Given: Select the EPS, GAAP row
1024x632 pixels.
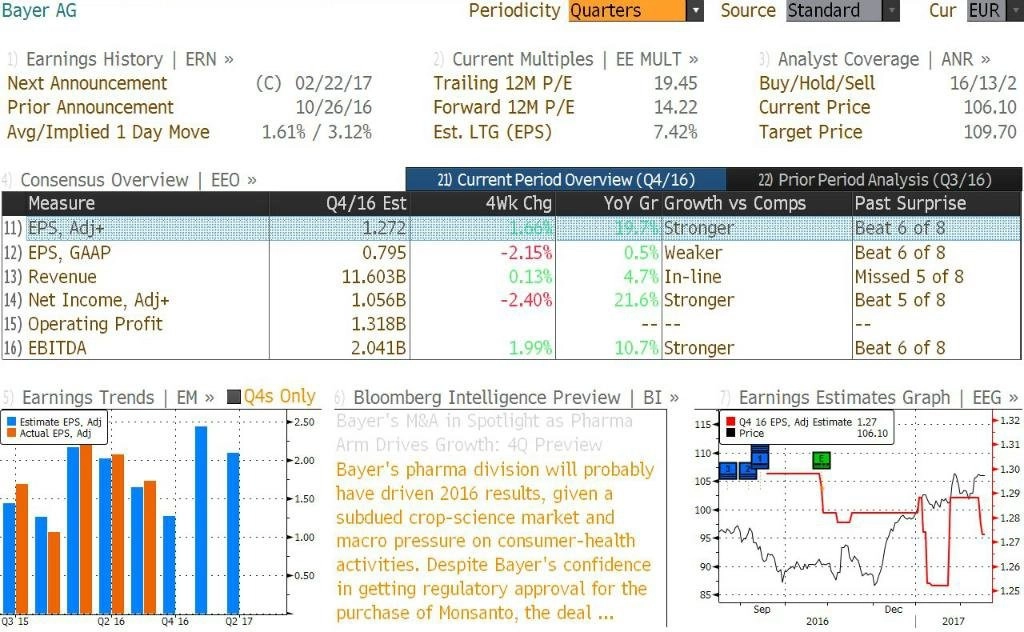Looking at the screenshot, I should 511,253.
